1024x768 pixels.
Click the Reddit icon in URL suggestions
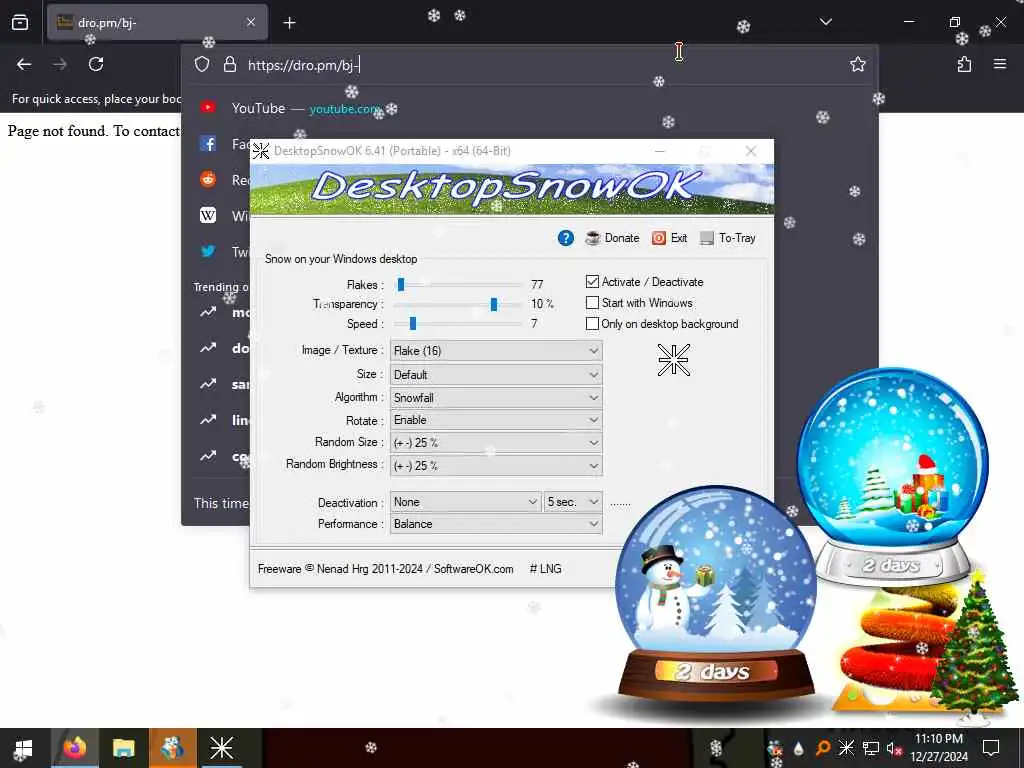208,180
